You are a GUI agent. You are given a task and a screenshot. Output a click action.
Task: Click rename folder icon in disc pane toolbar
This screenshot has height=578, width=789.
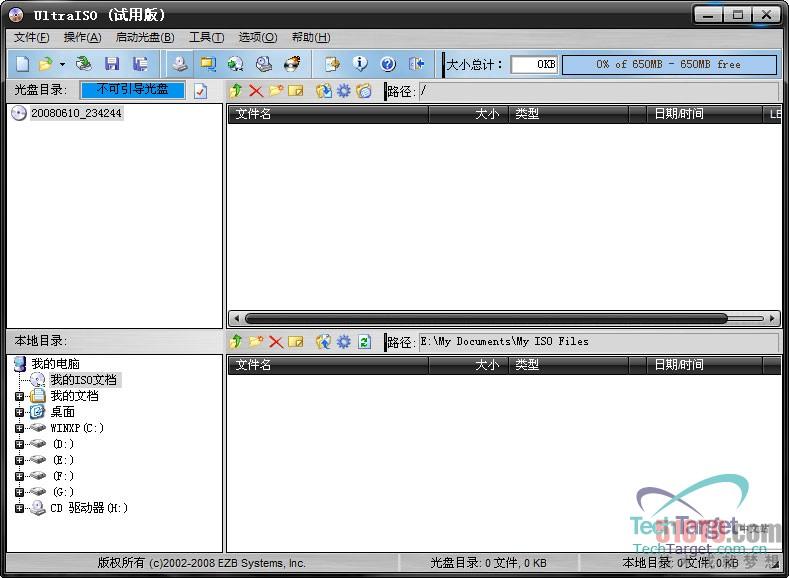point(296,91)
